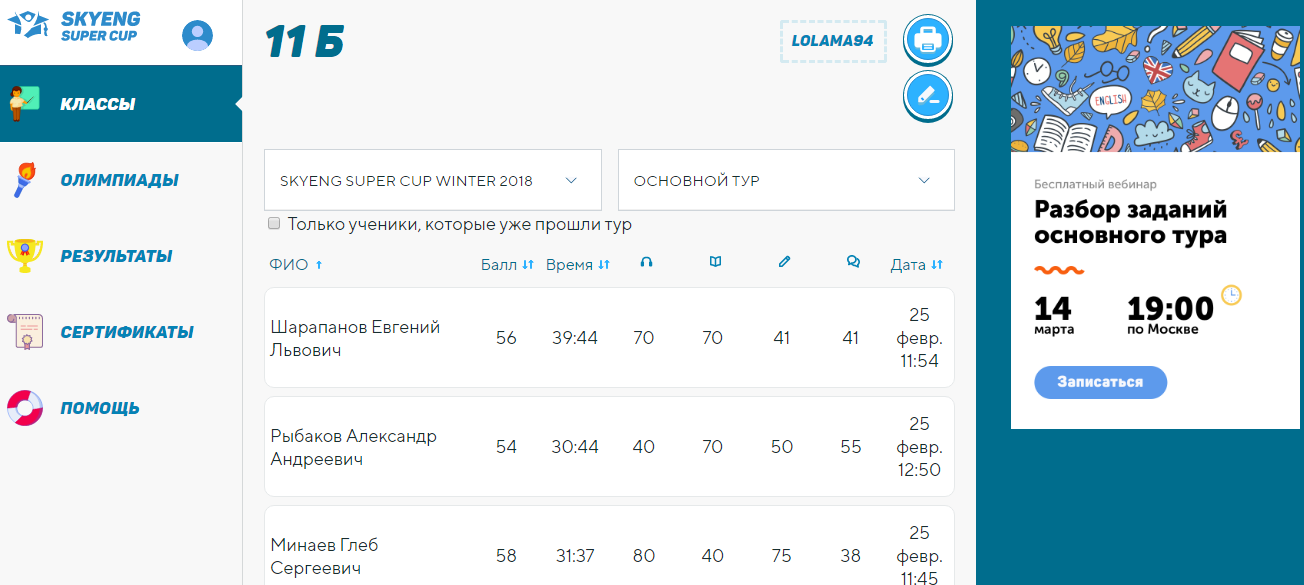The width and height of the screenshot is (1304, 585).
Task: Edit class 11 Б with pencil button
Action: coord(928,97)
